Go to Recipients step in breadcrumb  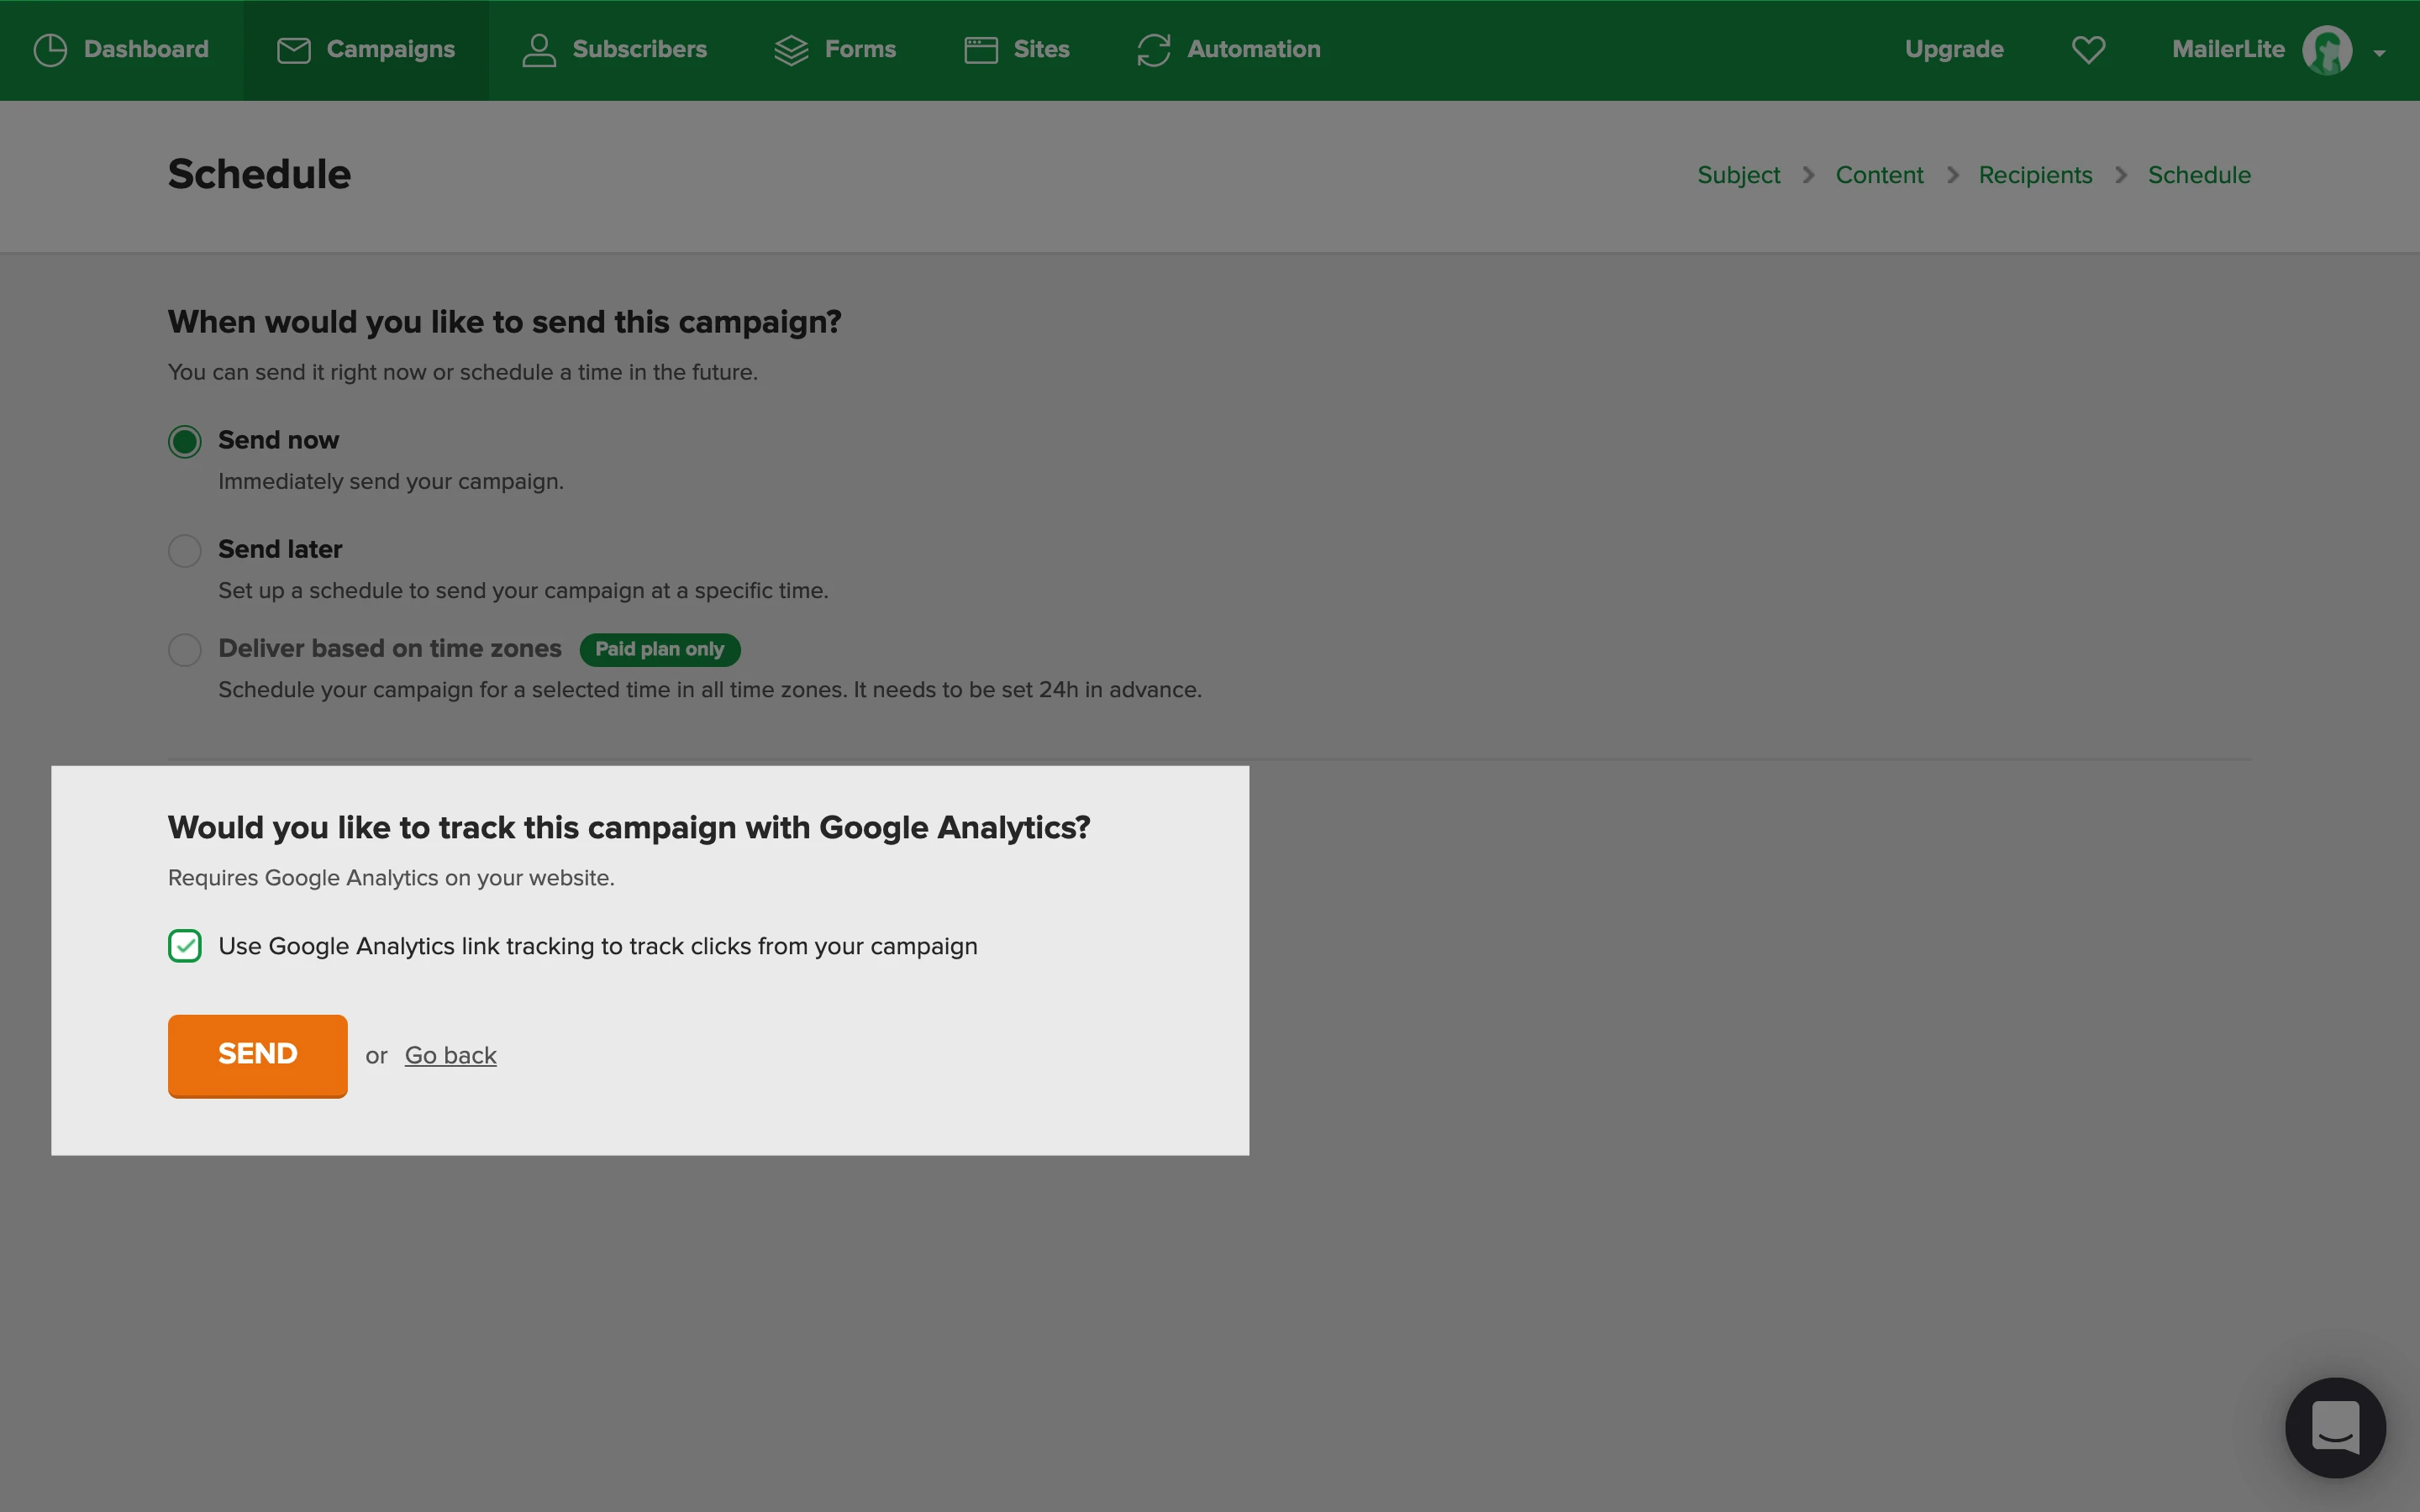point(2035,175)
